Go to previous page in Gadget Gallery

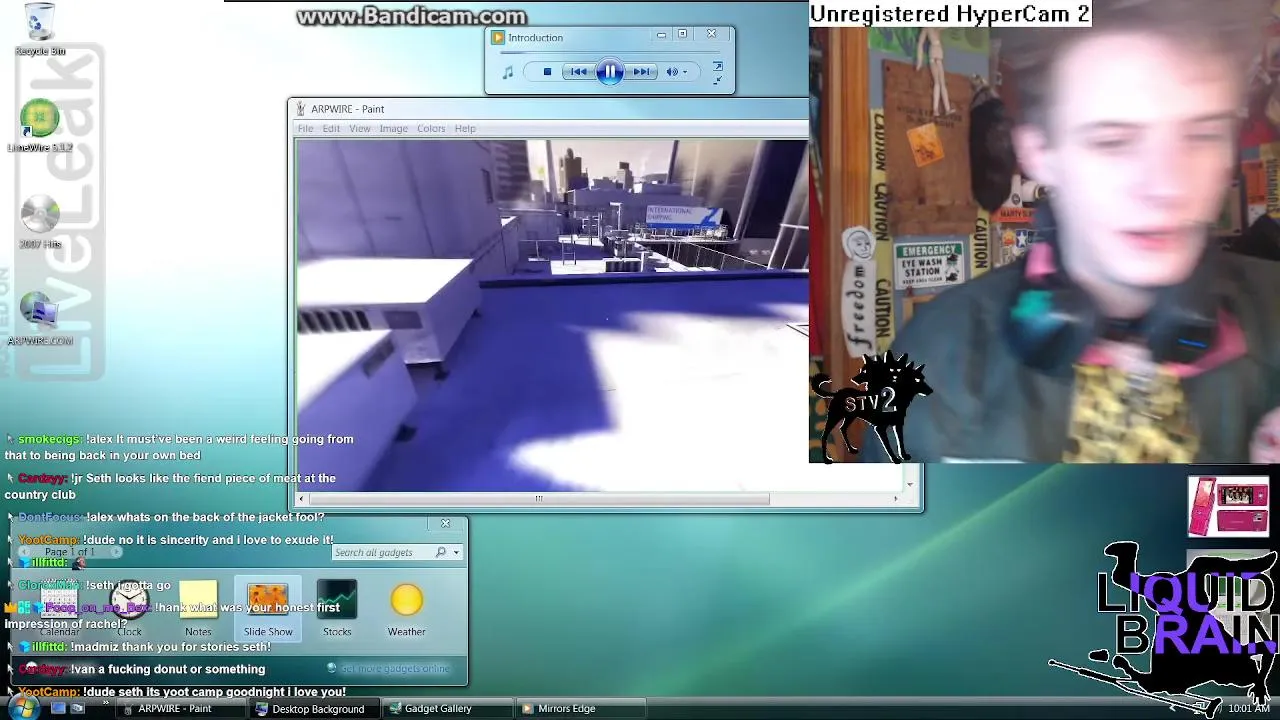click(x=25, y=552)
